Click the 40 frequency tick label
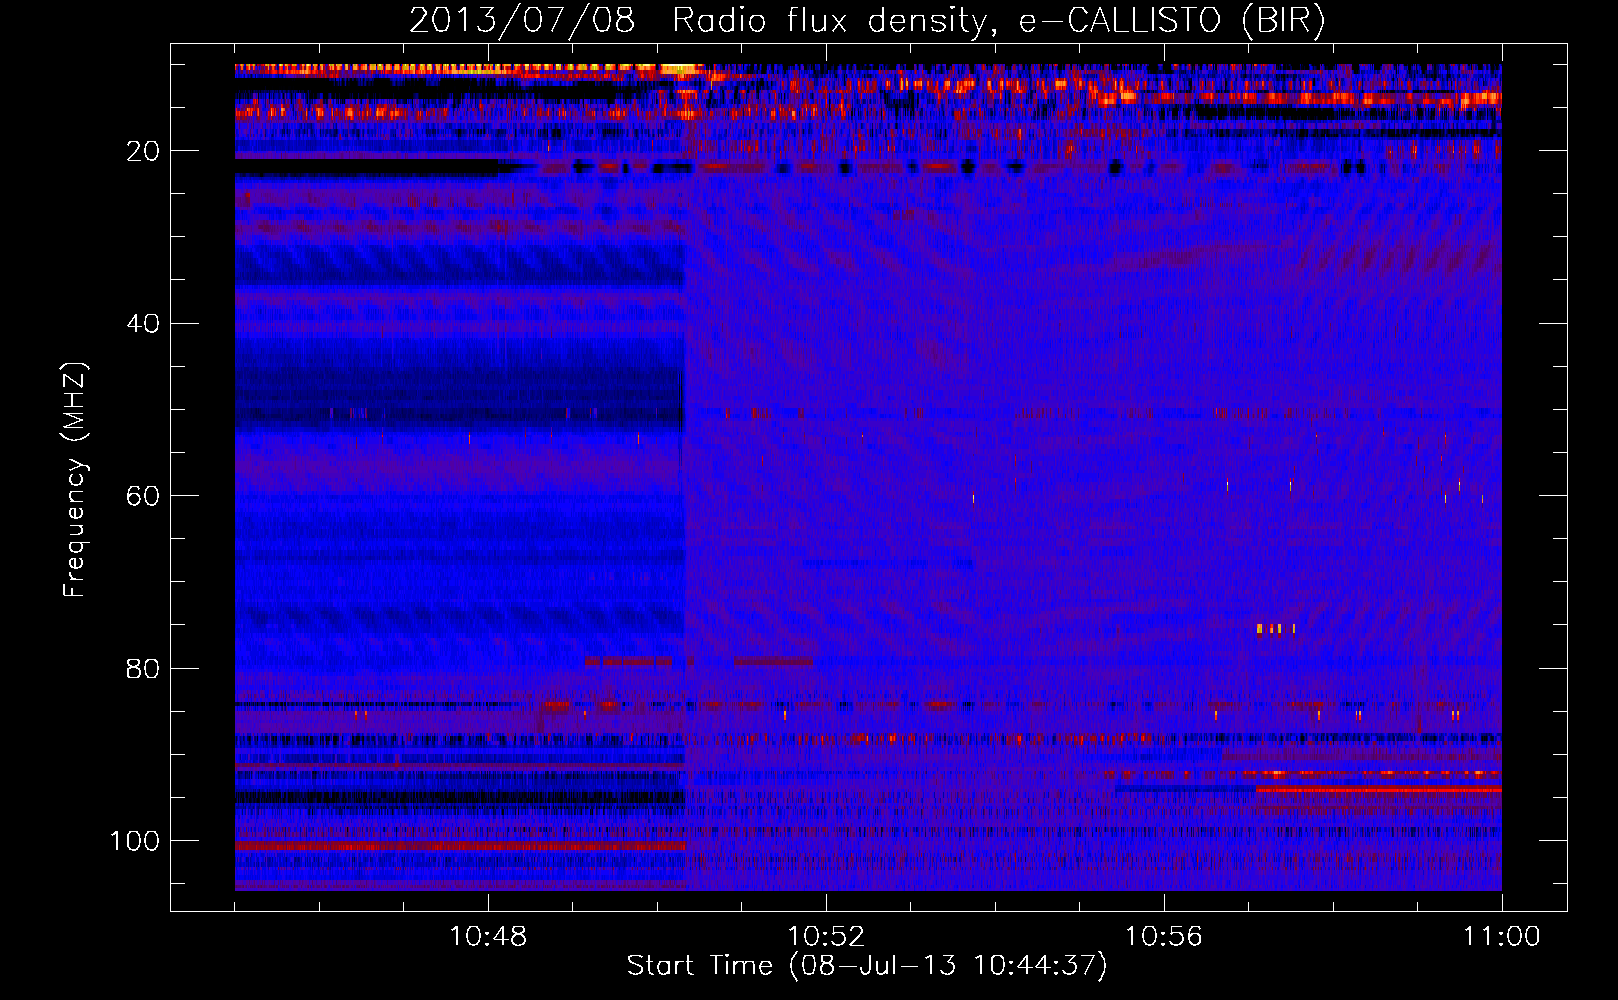The height and width of the screenshot is (1000, 1618). tap(143, 324)
